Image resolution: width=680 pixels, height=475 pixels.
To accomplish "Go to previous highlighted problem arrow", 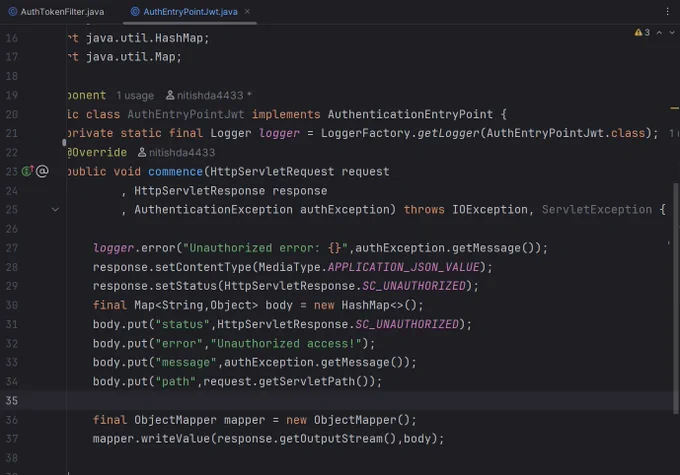I will (x=659, y=33).
